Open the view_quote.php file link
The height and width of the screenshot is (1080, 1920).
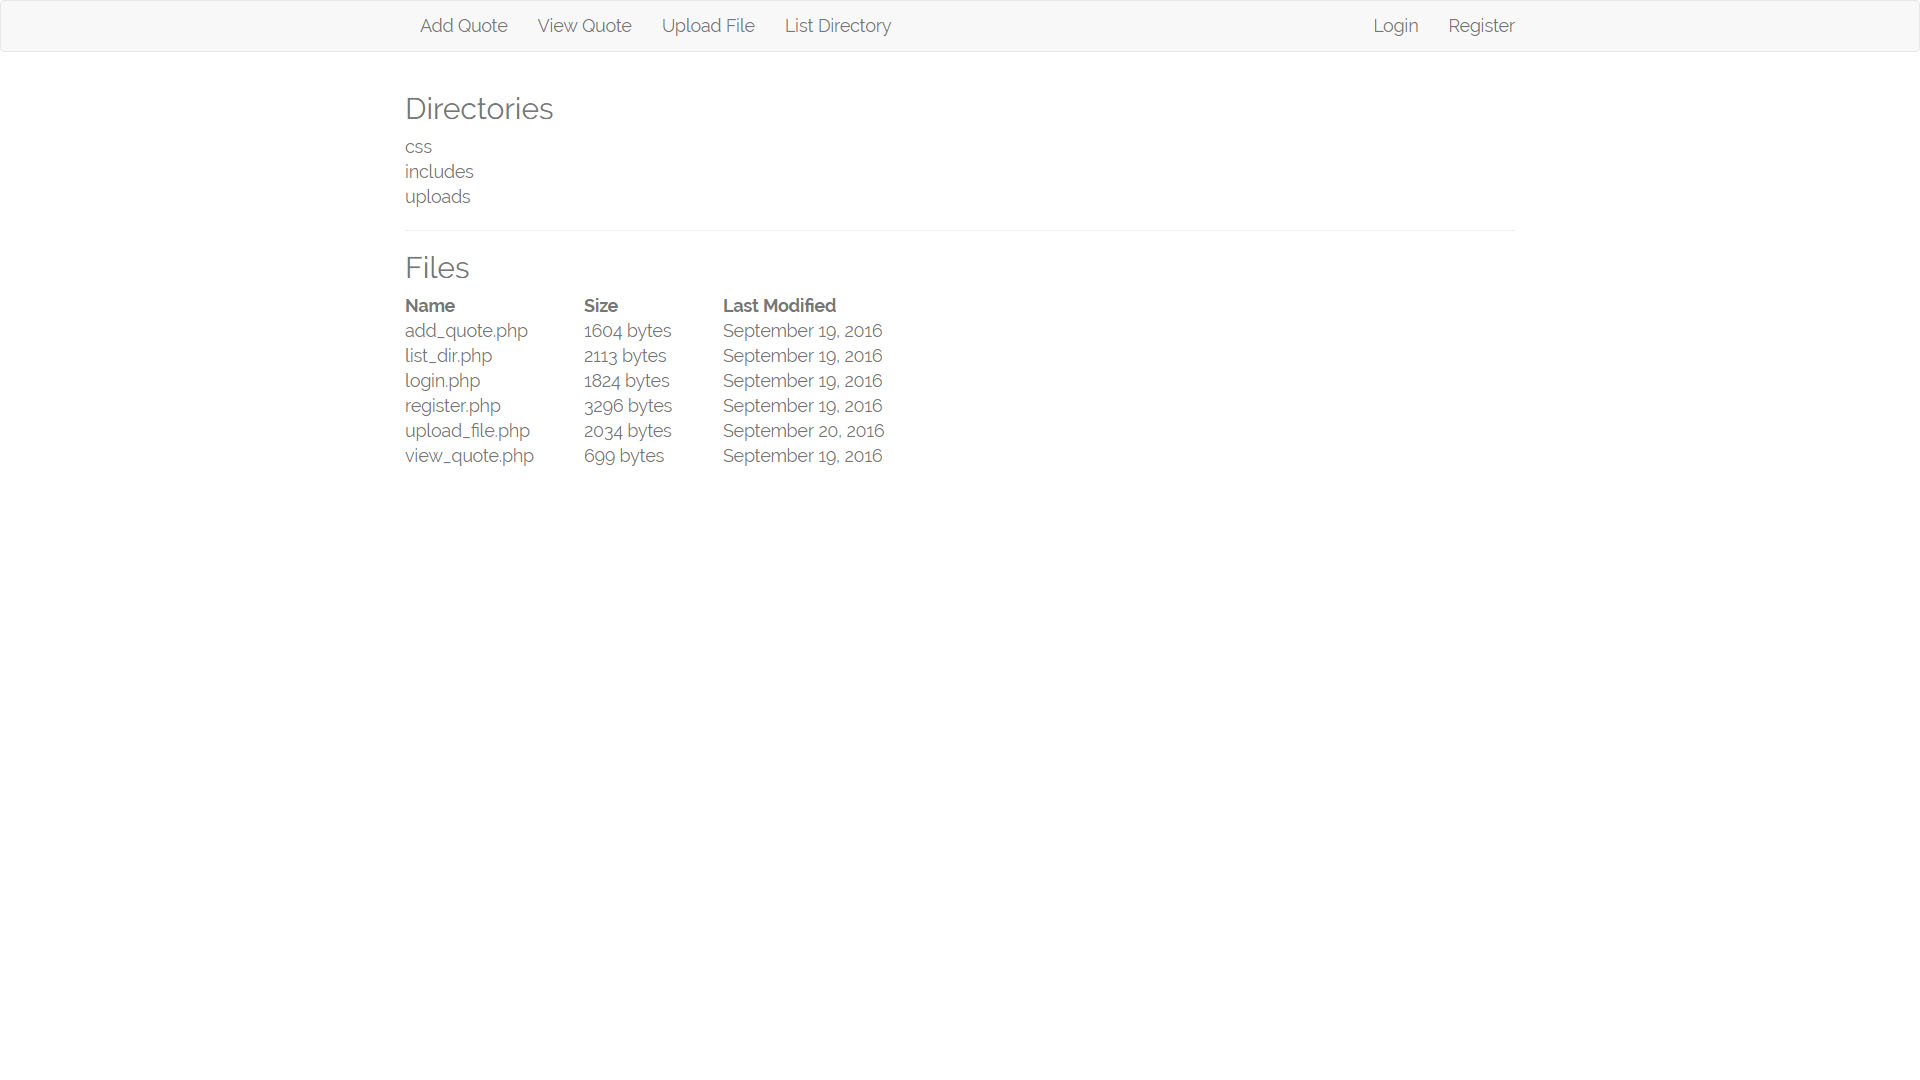pyautogui.click(x=469, y=455)
